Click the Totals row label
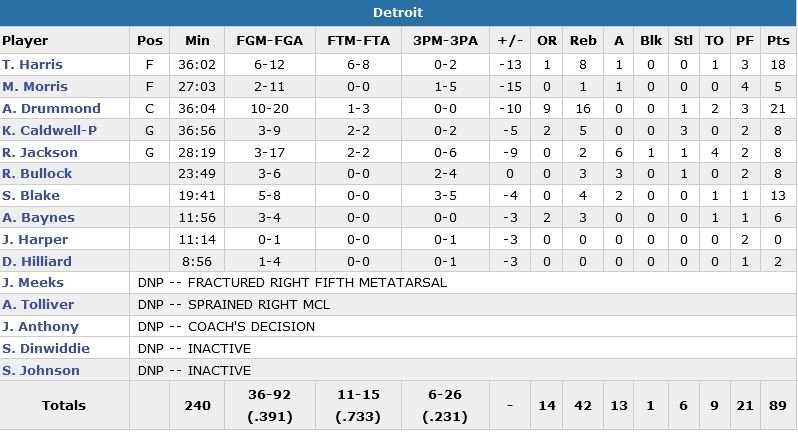This screenshot has height=437, width=798. point(64,405)
